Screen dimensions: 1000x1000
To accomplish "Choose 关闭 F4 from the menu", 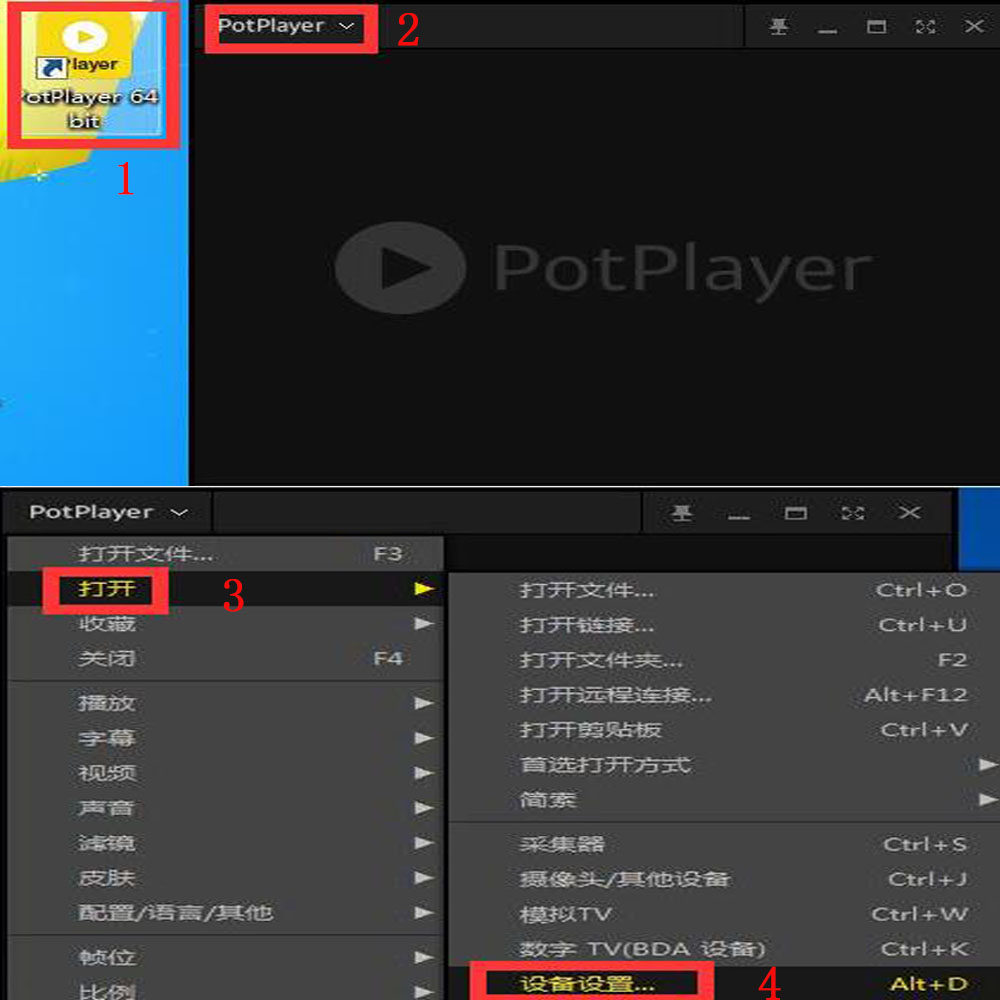I will click(x=226, y=658).
